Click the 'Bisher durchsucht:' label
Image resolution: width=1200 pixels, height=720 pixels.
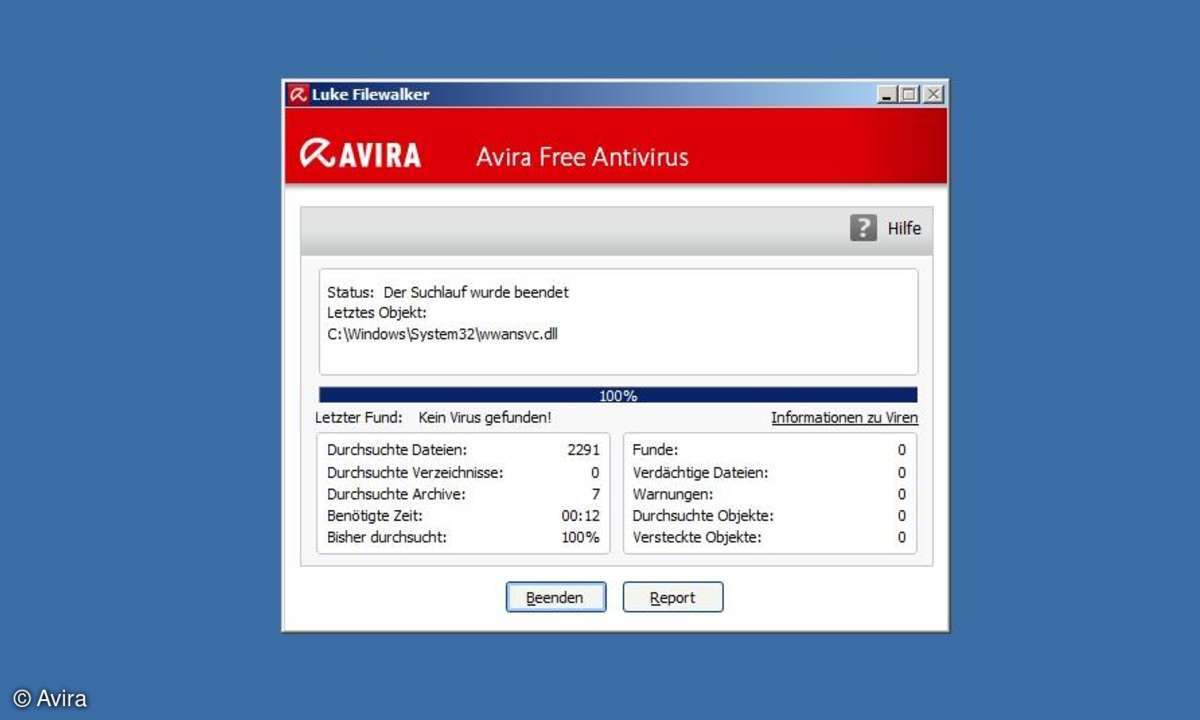pyautogui.click(x=387, y=538)
